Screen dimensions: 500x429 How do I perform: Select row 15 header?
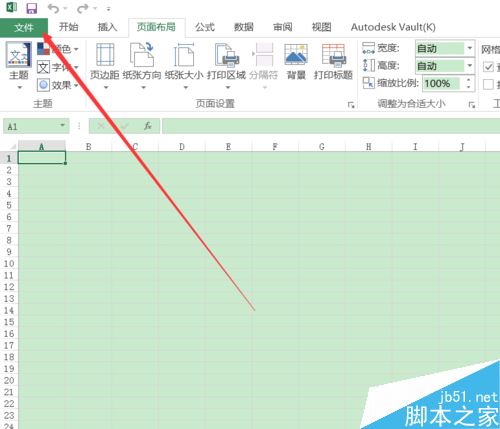(9, 322)
